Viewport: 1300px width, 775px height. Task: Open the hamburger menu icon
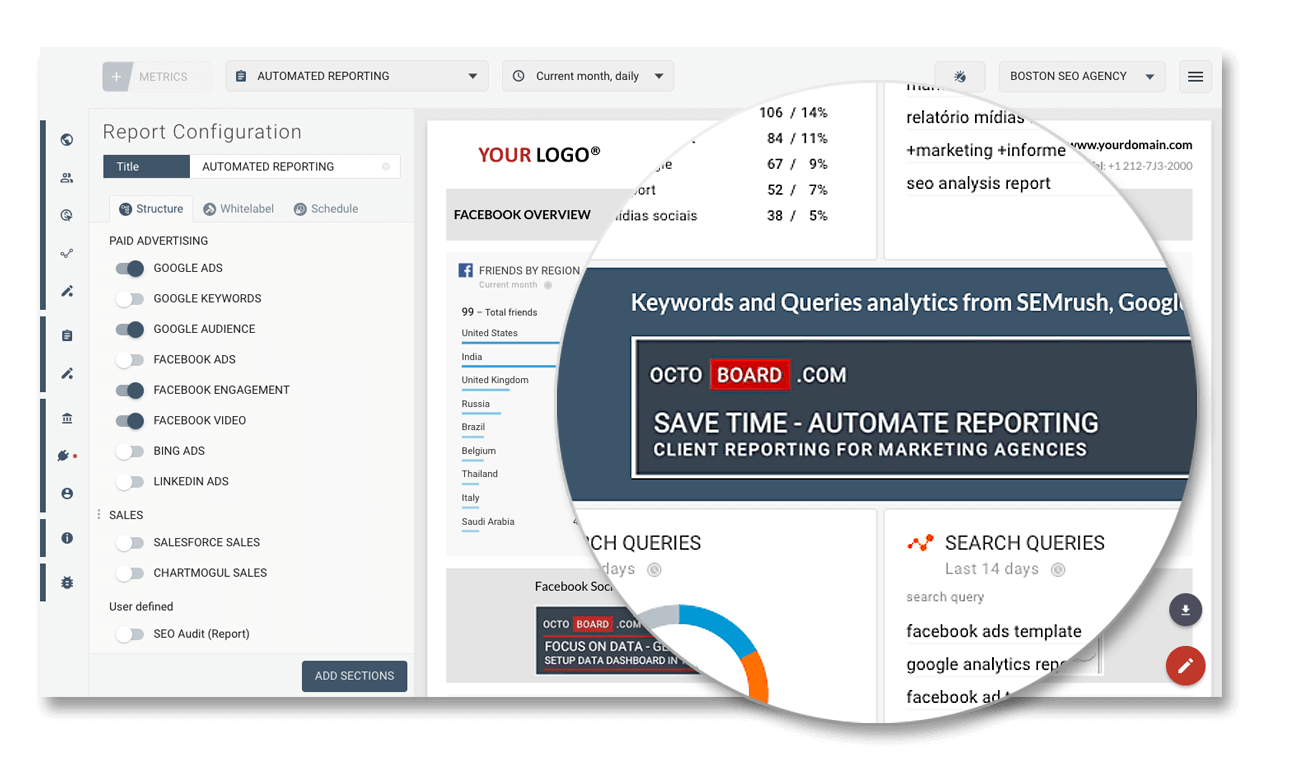[x=1195, y=77]
